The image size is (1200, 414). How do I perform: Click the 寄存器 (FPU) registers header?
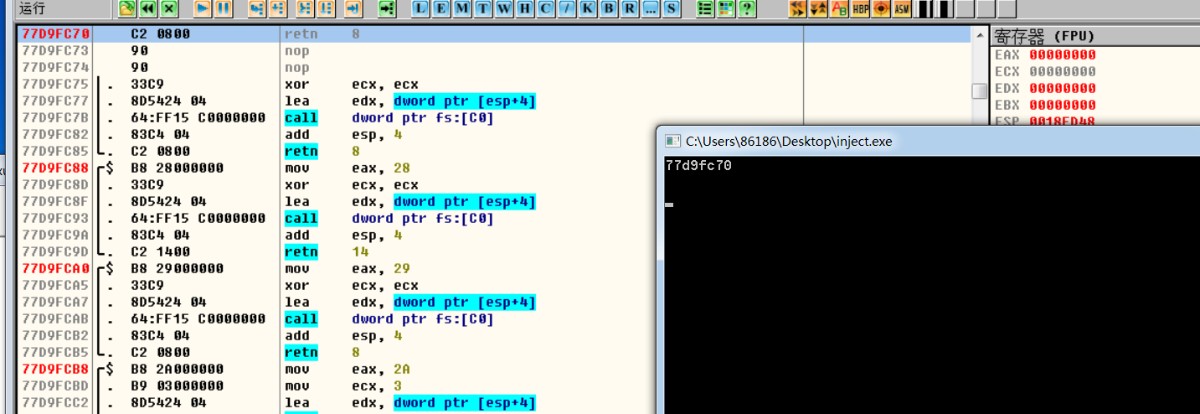[1095, 35]
